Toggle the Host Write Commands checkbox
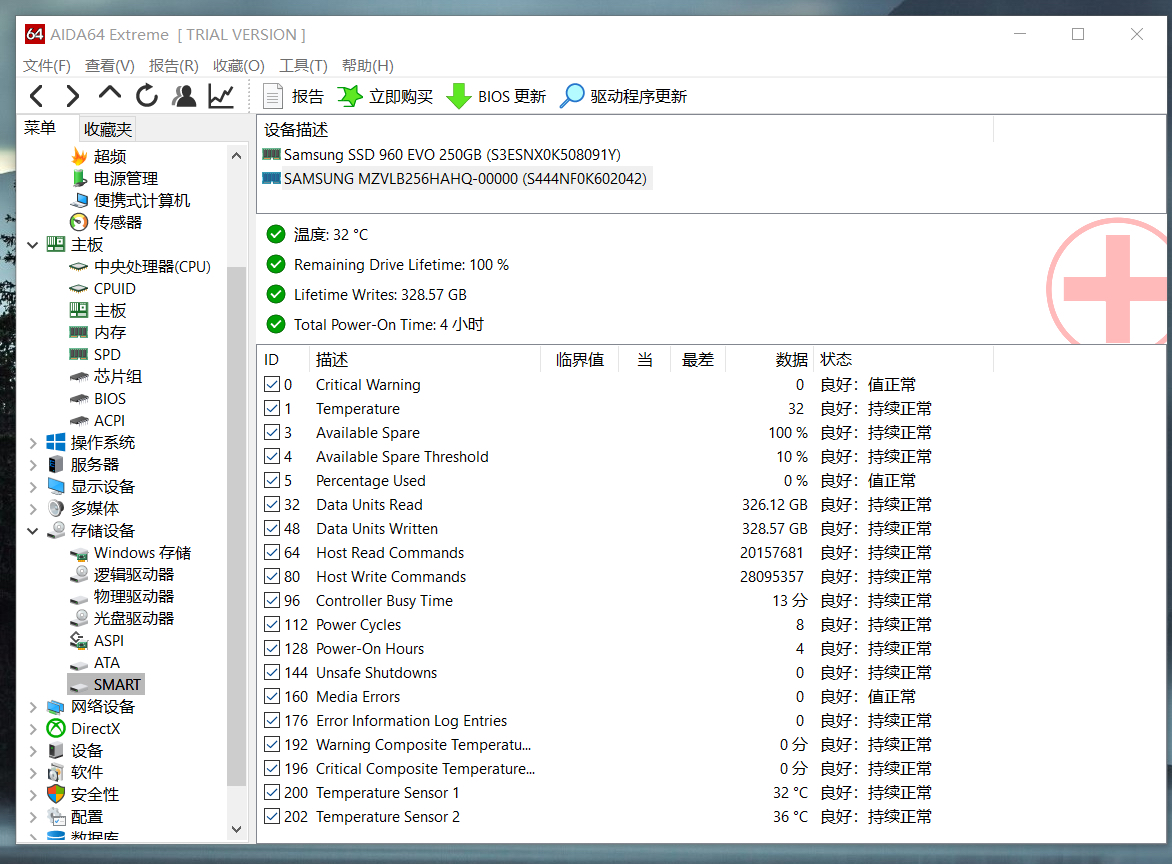1172x864 pixels. [x=272, y=576]
